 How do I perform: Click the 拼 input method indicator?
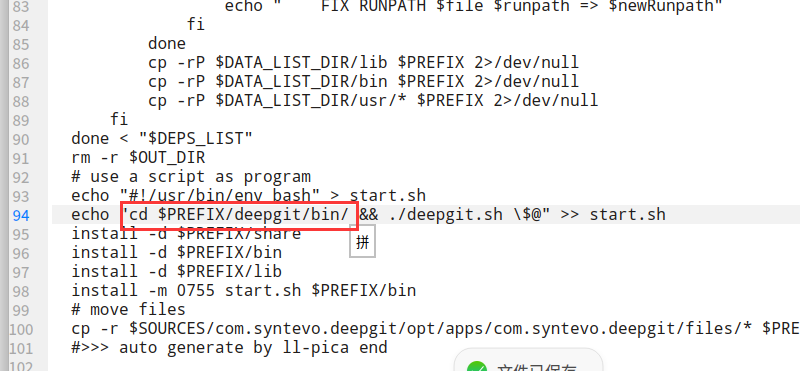pyautogui.click(x=362, y=243)
